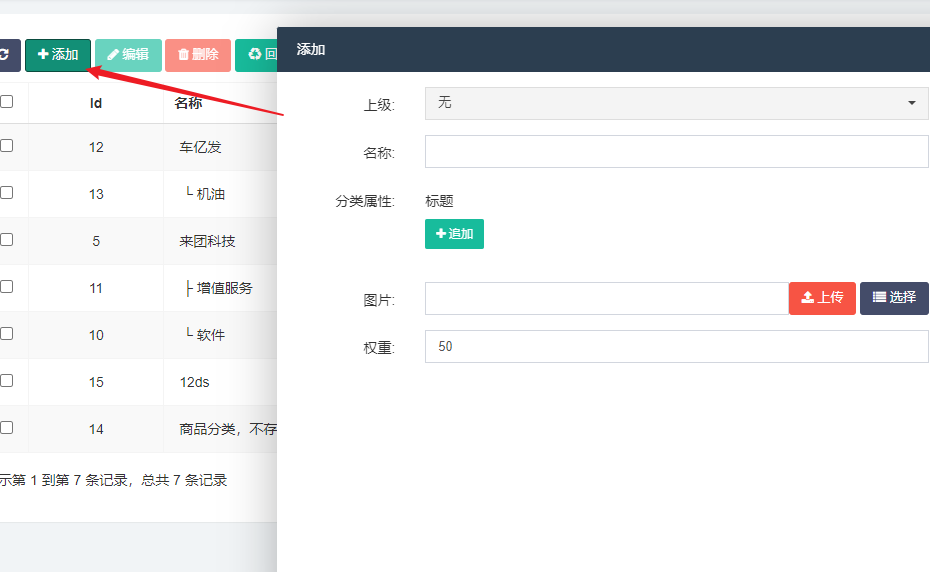The height and width of the screenshot is (572, 930).
Task: Sort by the Id column header
Action: [x=96, y=103]
